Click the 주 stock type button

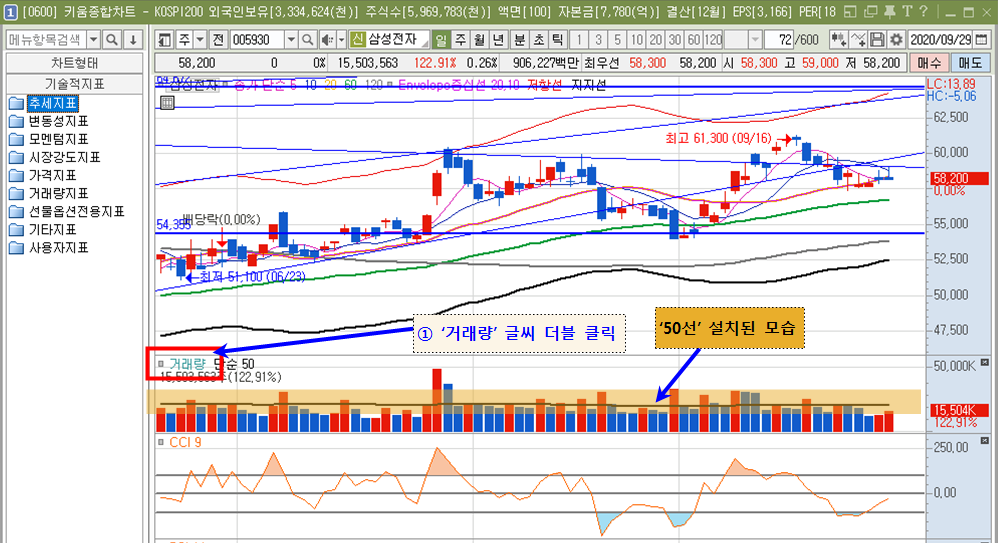[185, 40]
